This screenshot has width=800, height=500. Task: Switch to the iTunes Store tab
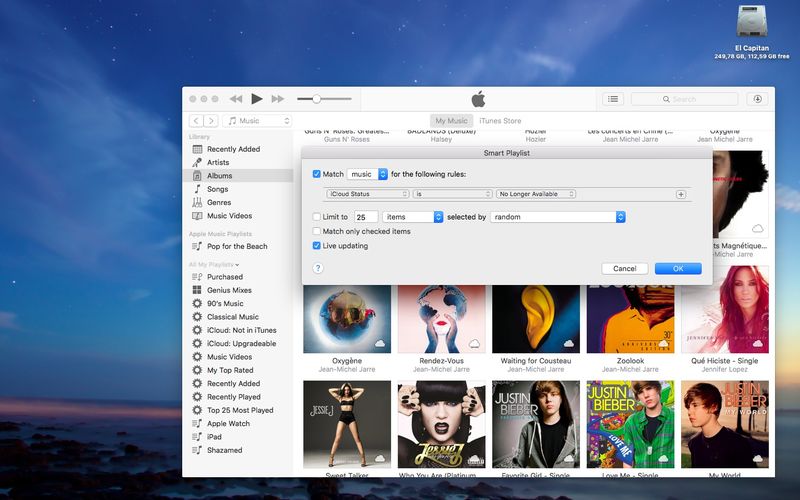(500, 121)
